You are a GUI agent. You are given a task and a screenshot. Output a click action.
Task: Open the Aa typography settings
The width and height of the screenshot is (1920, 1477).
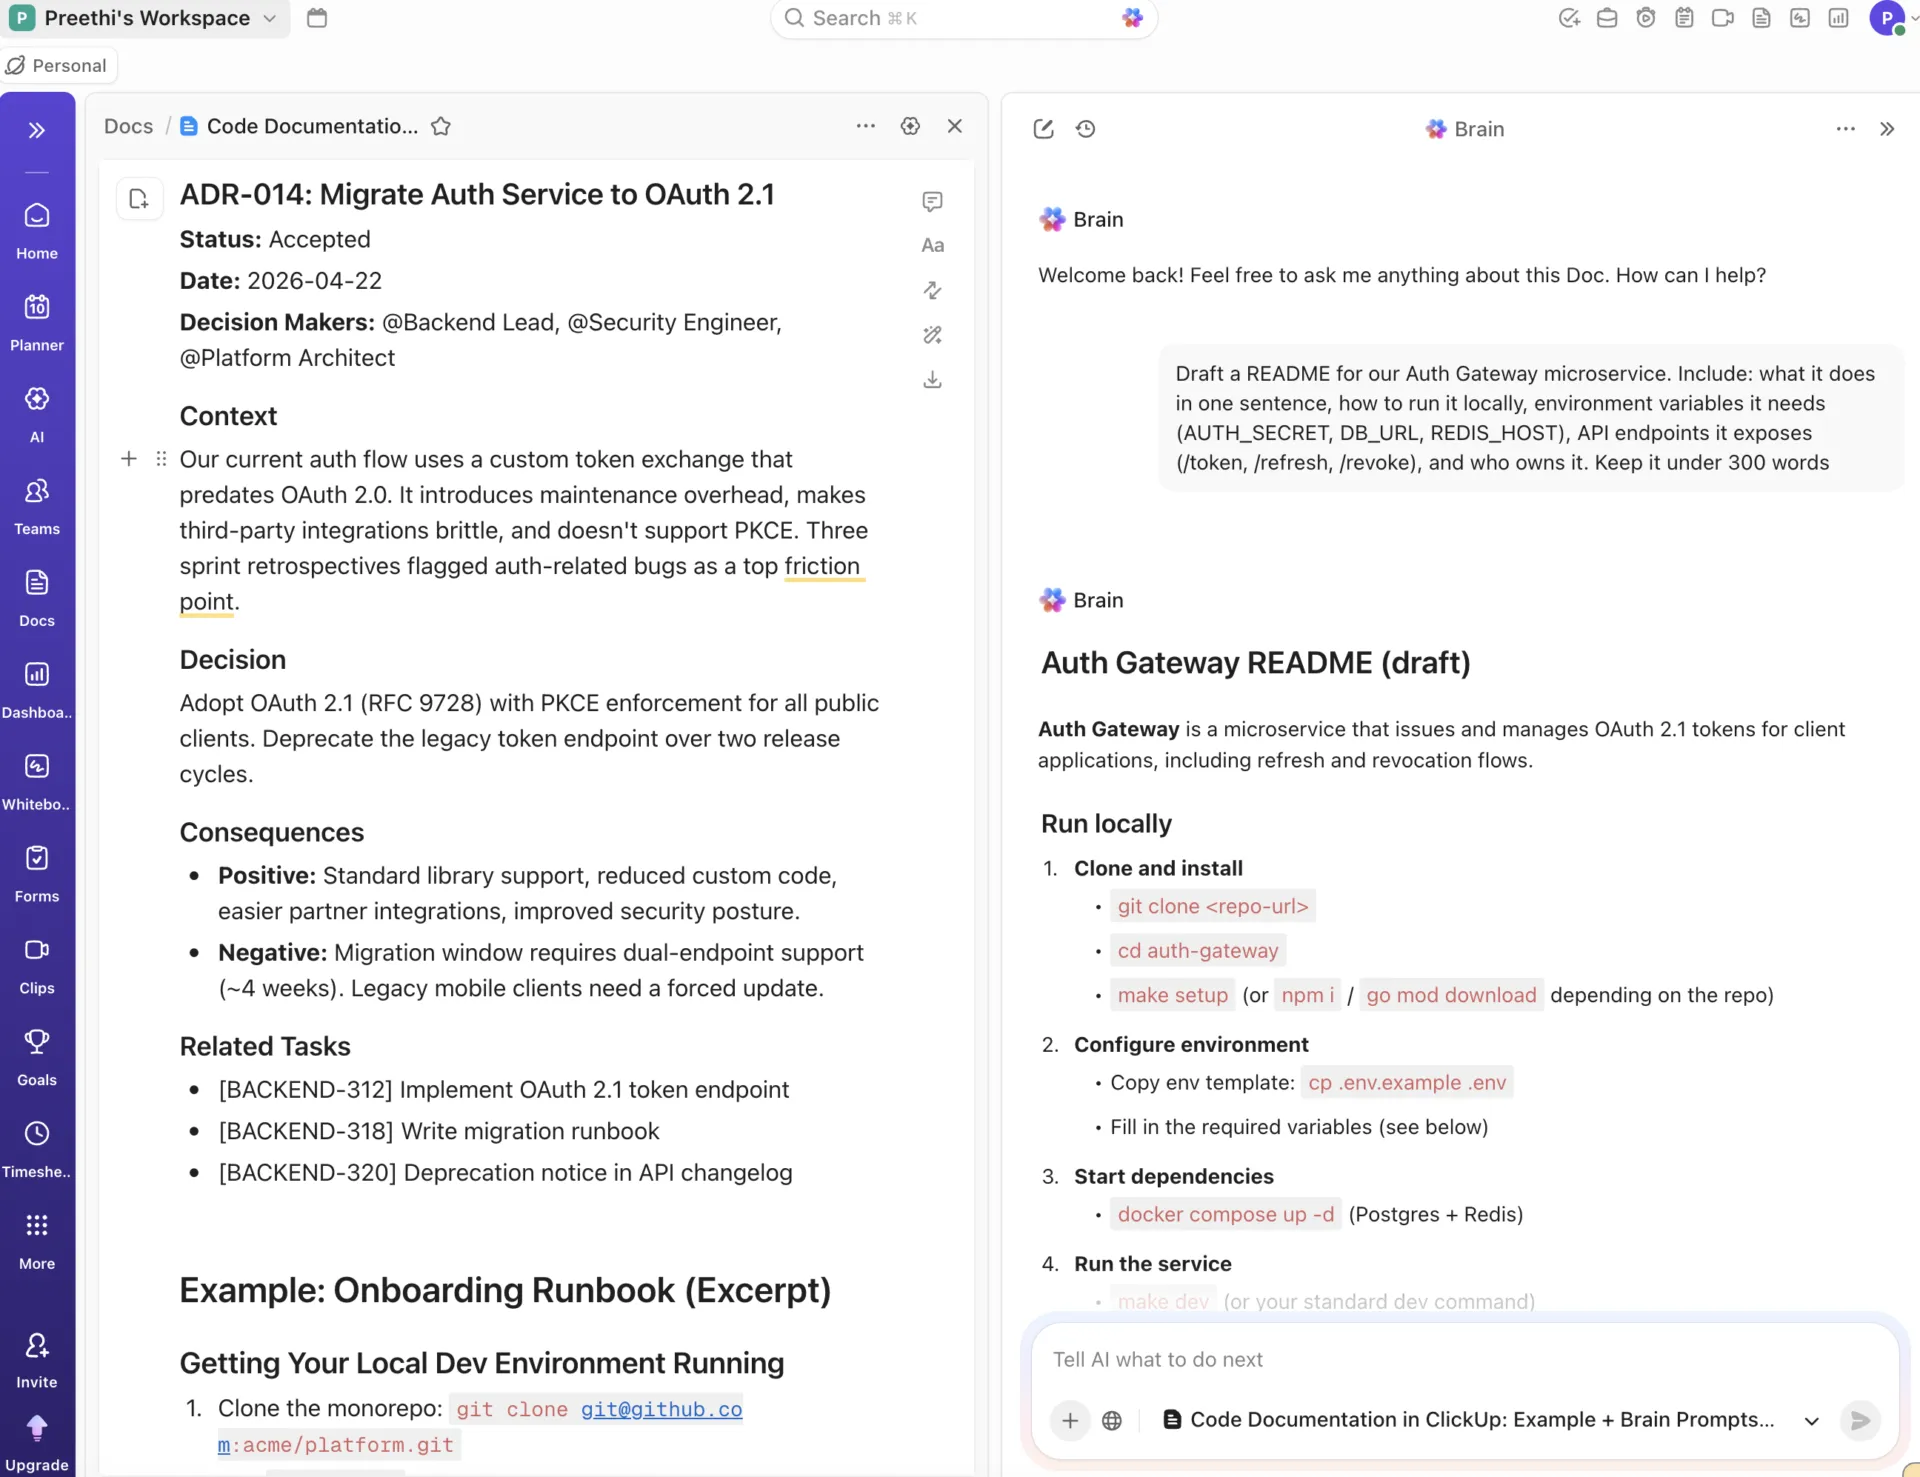point(932,245)
